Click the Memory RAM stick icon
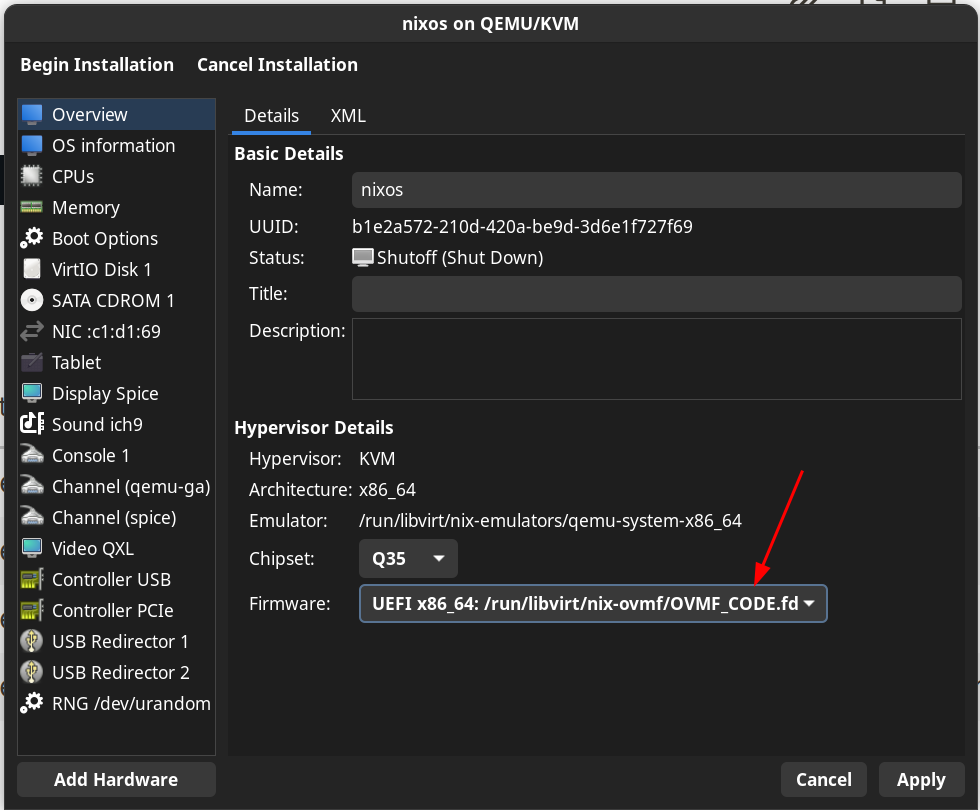980x810 pixels. 32,207
